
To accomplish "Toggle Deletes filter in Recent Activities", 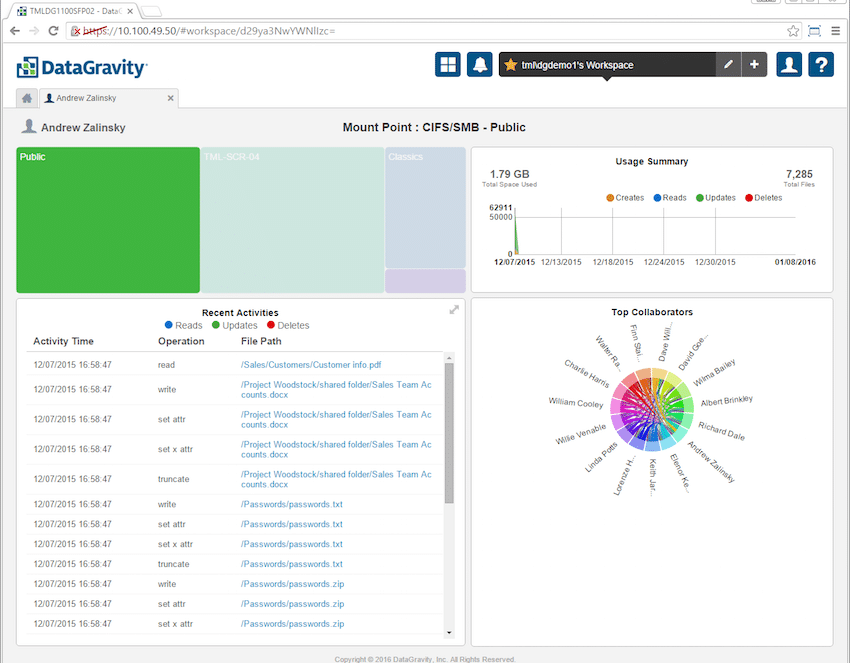I will [x=288, y=325].
